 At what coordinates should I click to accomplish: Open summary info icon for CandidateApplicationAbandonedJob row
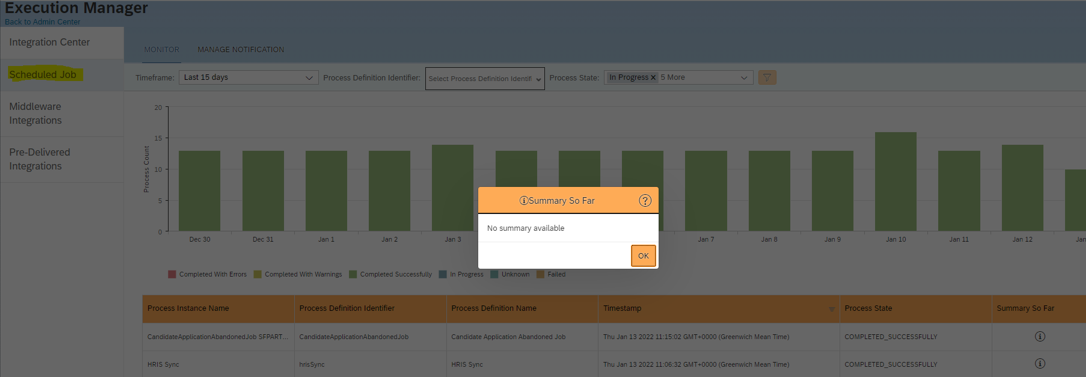[1040, 336]
